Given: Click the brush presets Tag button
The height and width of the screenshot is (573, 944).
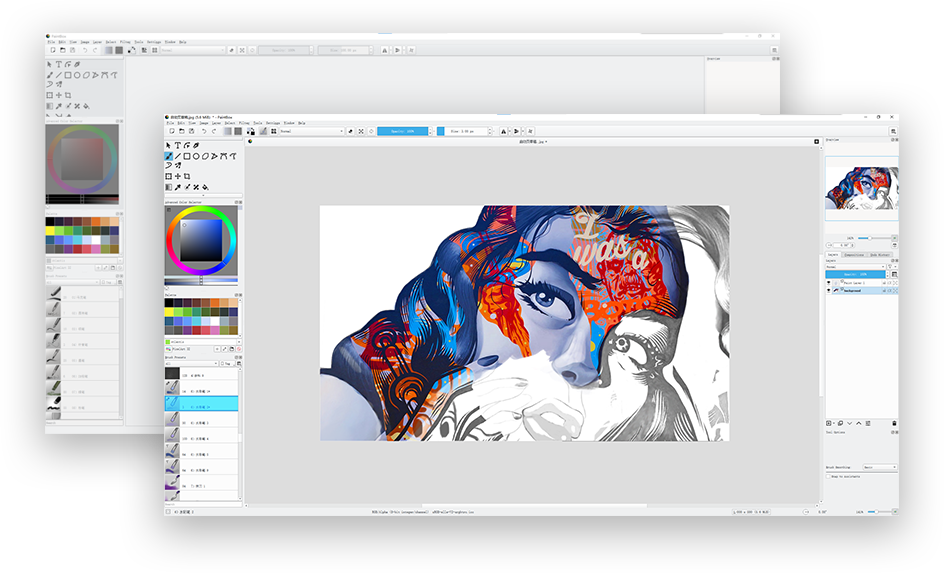Looking at the screenshot, I should coord(228,363).
